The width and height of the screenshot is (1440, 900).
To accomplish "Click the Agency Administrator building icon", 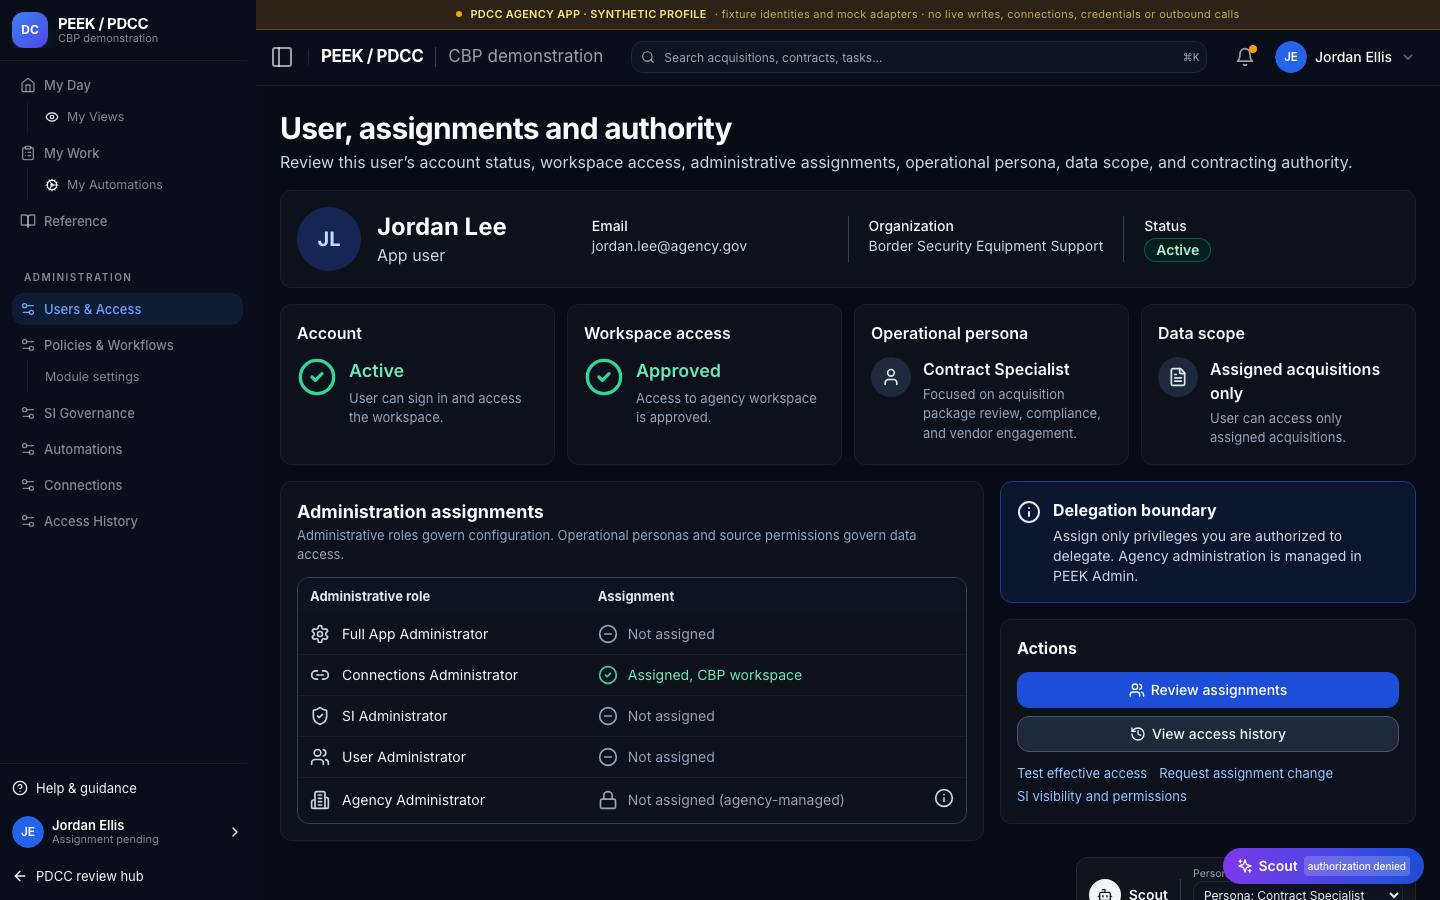I will (x=320, y=800).
